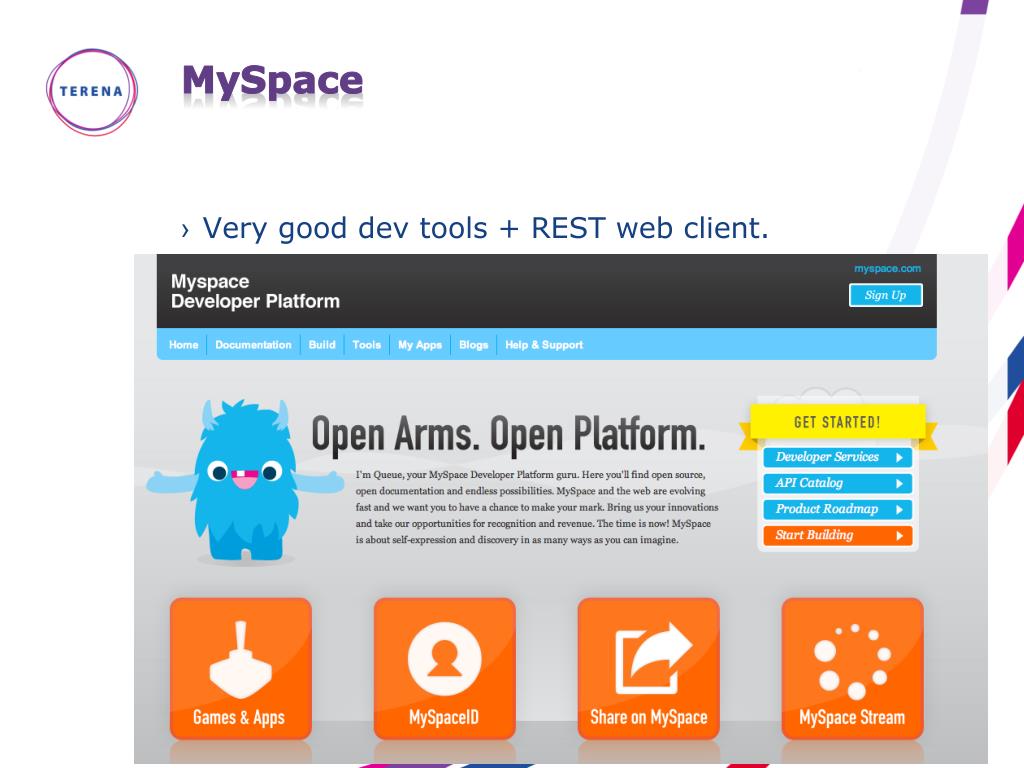The width and height of the screenshot is (1024, 768).
Task: Click the TERENA circle logo
Action: click(92, 91)
